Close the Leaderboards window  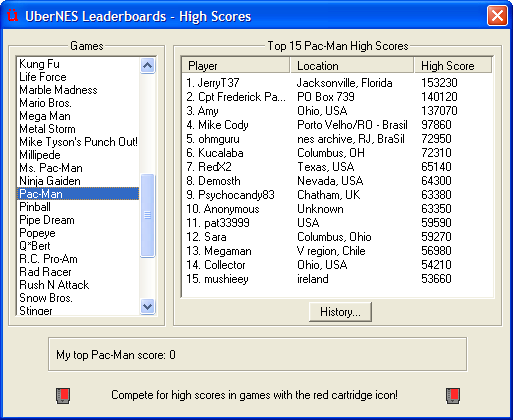[497, 16]
